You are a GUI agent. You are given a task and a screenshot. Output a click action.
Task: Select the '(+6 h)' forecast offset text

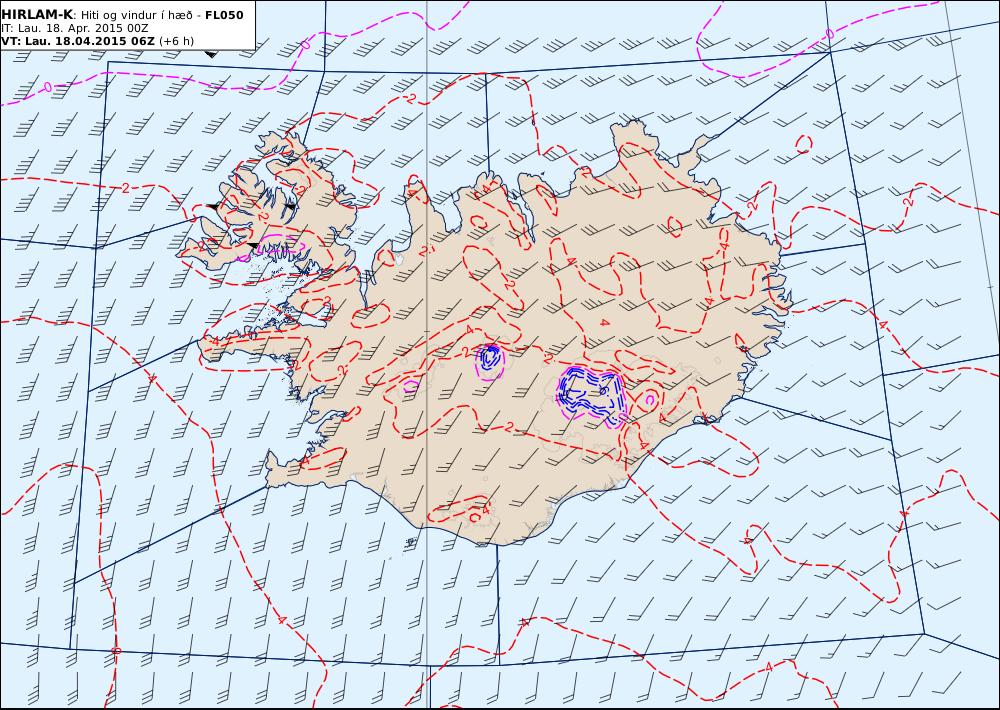(177, 41)
